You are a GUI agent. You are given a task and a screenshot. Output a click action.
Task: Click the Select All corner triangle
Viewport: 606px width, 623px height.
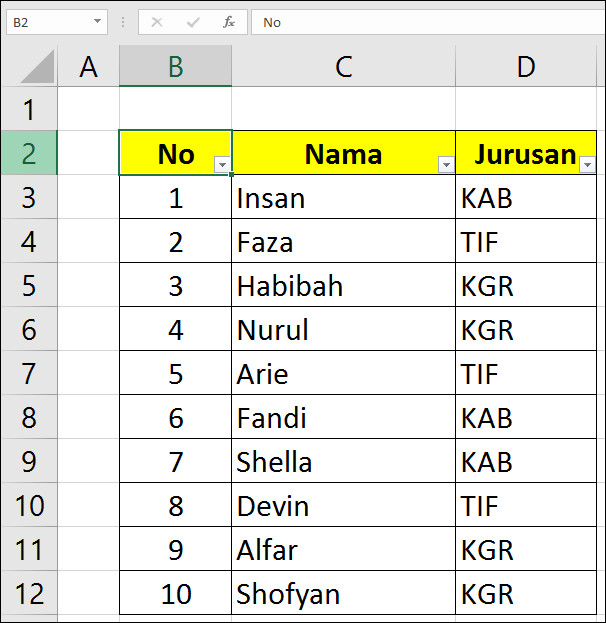point(37,67)
